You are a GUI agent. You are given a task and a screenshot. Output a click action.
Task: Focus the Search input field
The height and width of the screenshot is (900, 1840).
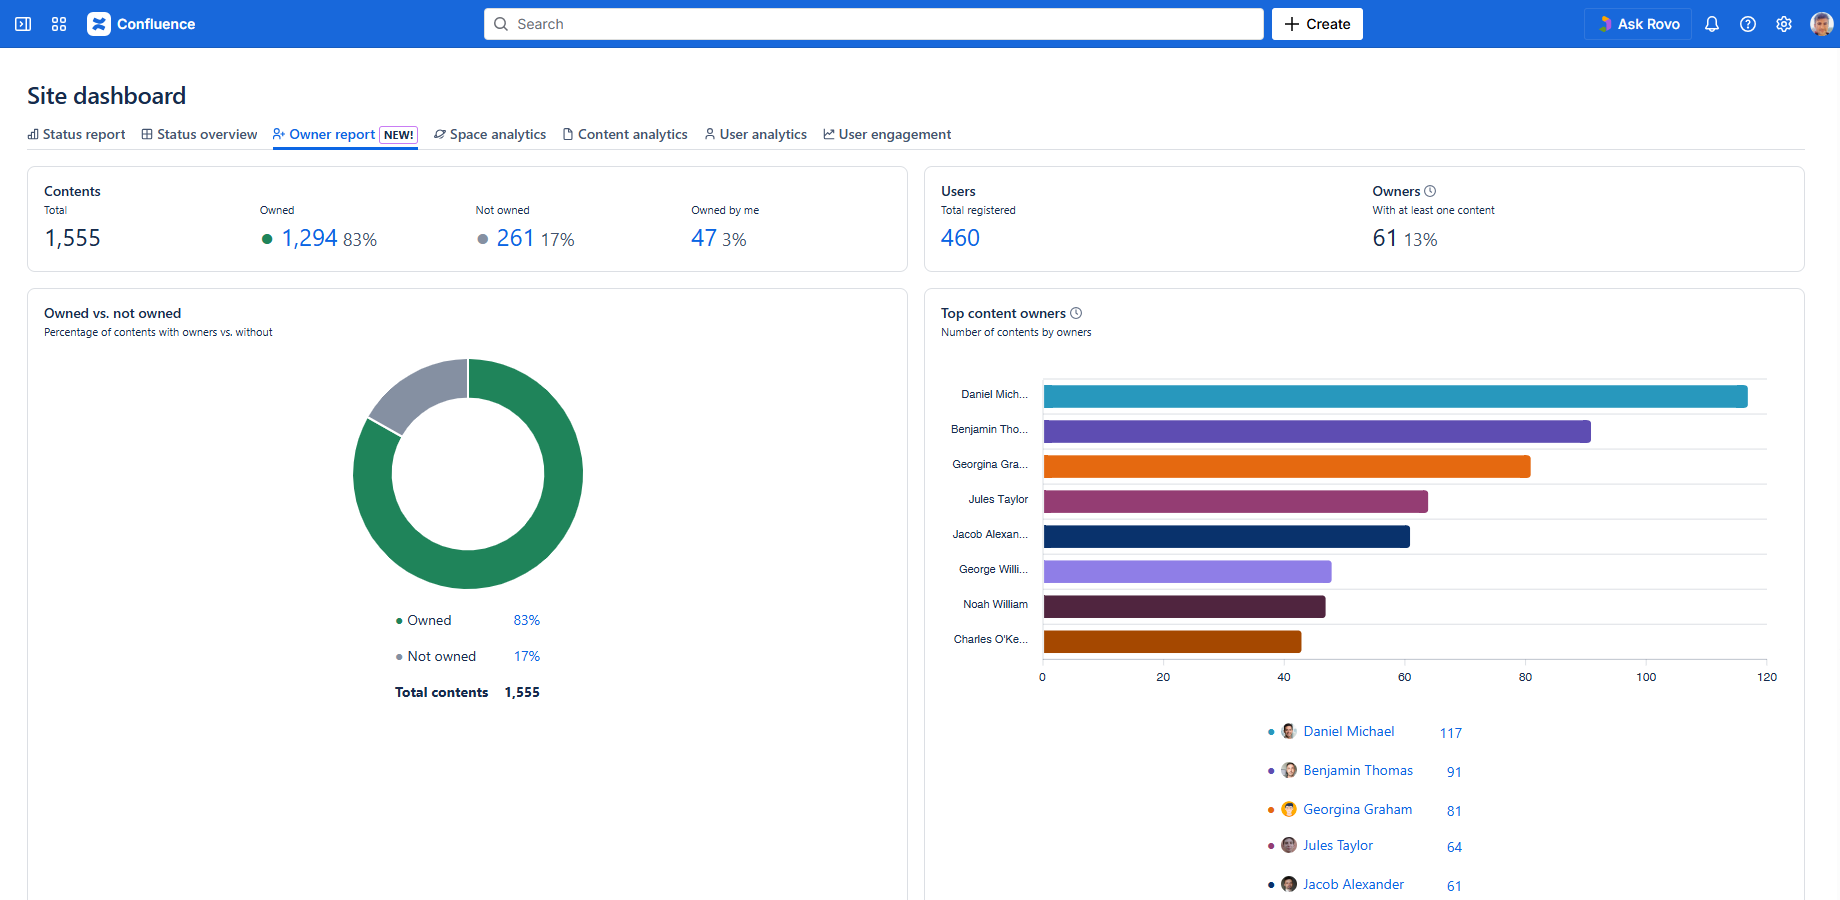point(874,24)
